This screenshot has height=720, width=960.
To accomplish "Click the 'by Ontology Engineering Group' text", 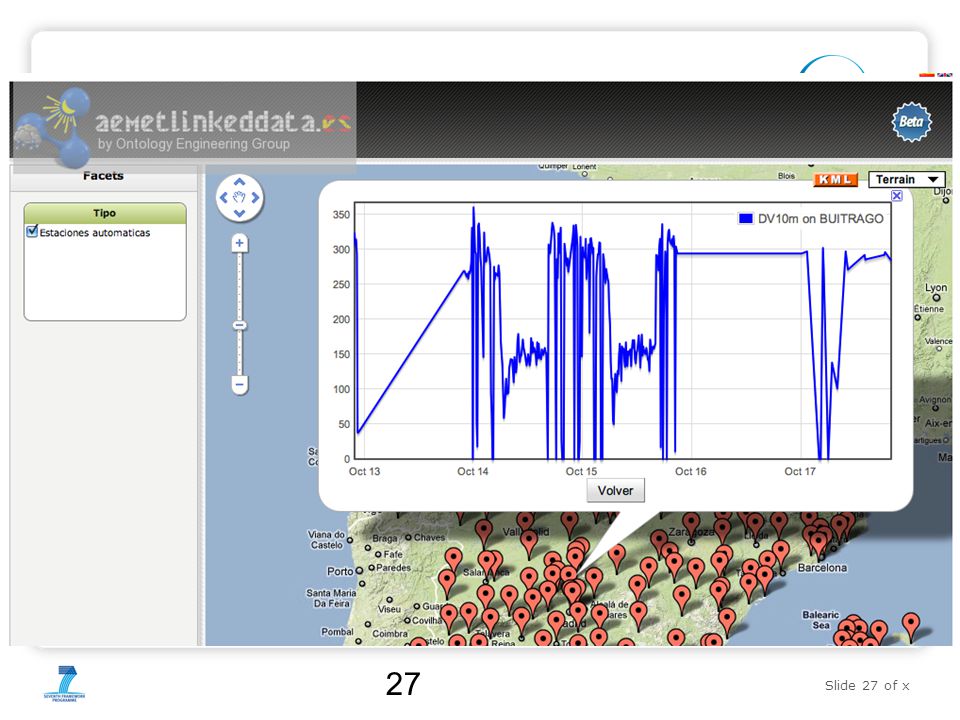I will tap(193, 144).
